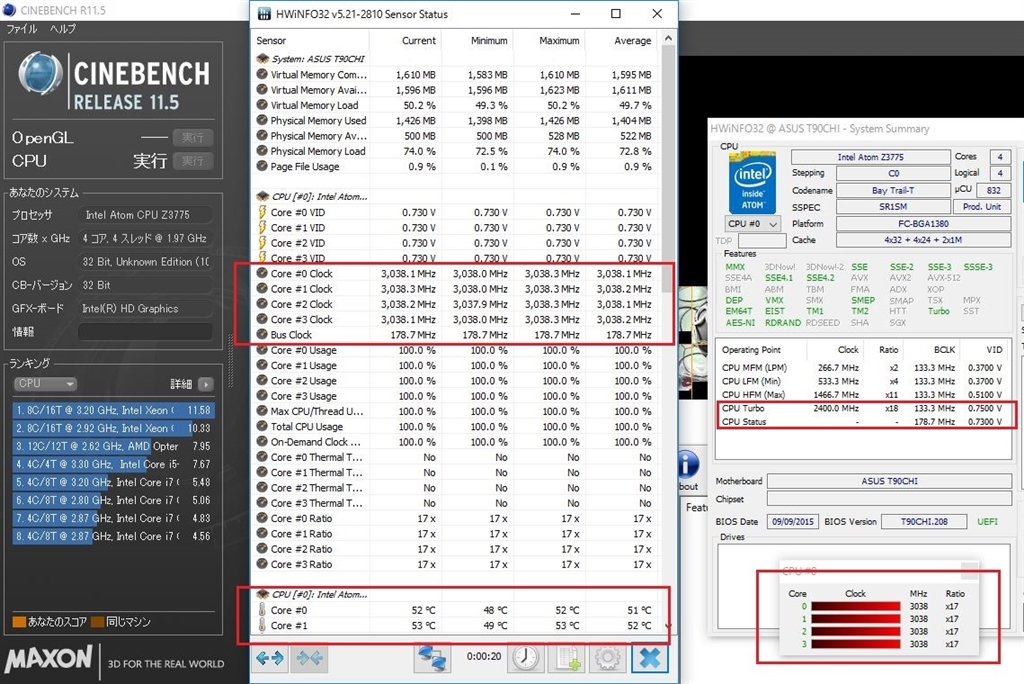The width and height of the screenshot is (1024, 684).
Task: Expand all sensor columns with the blue arrows icon
Action: 270,658
